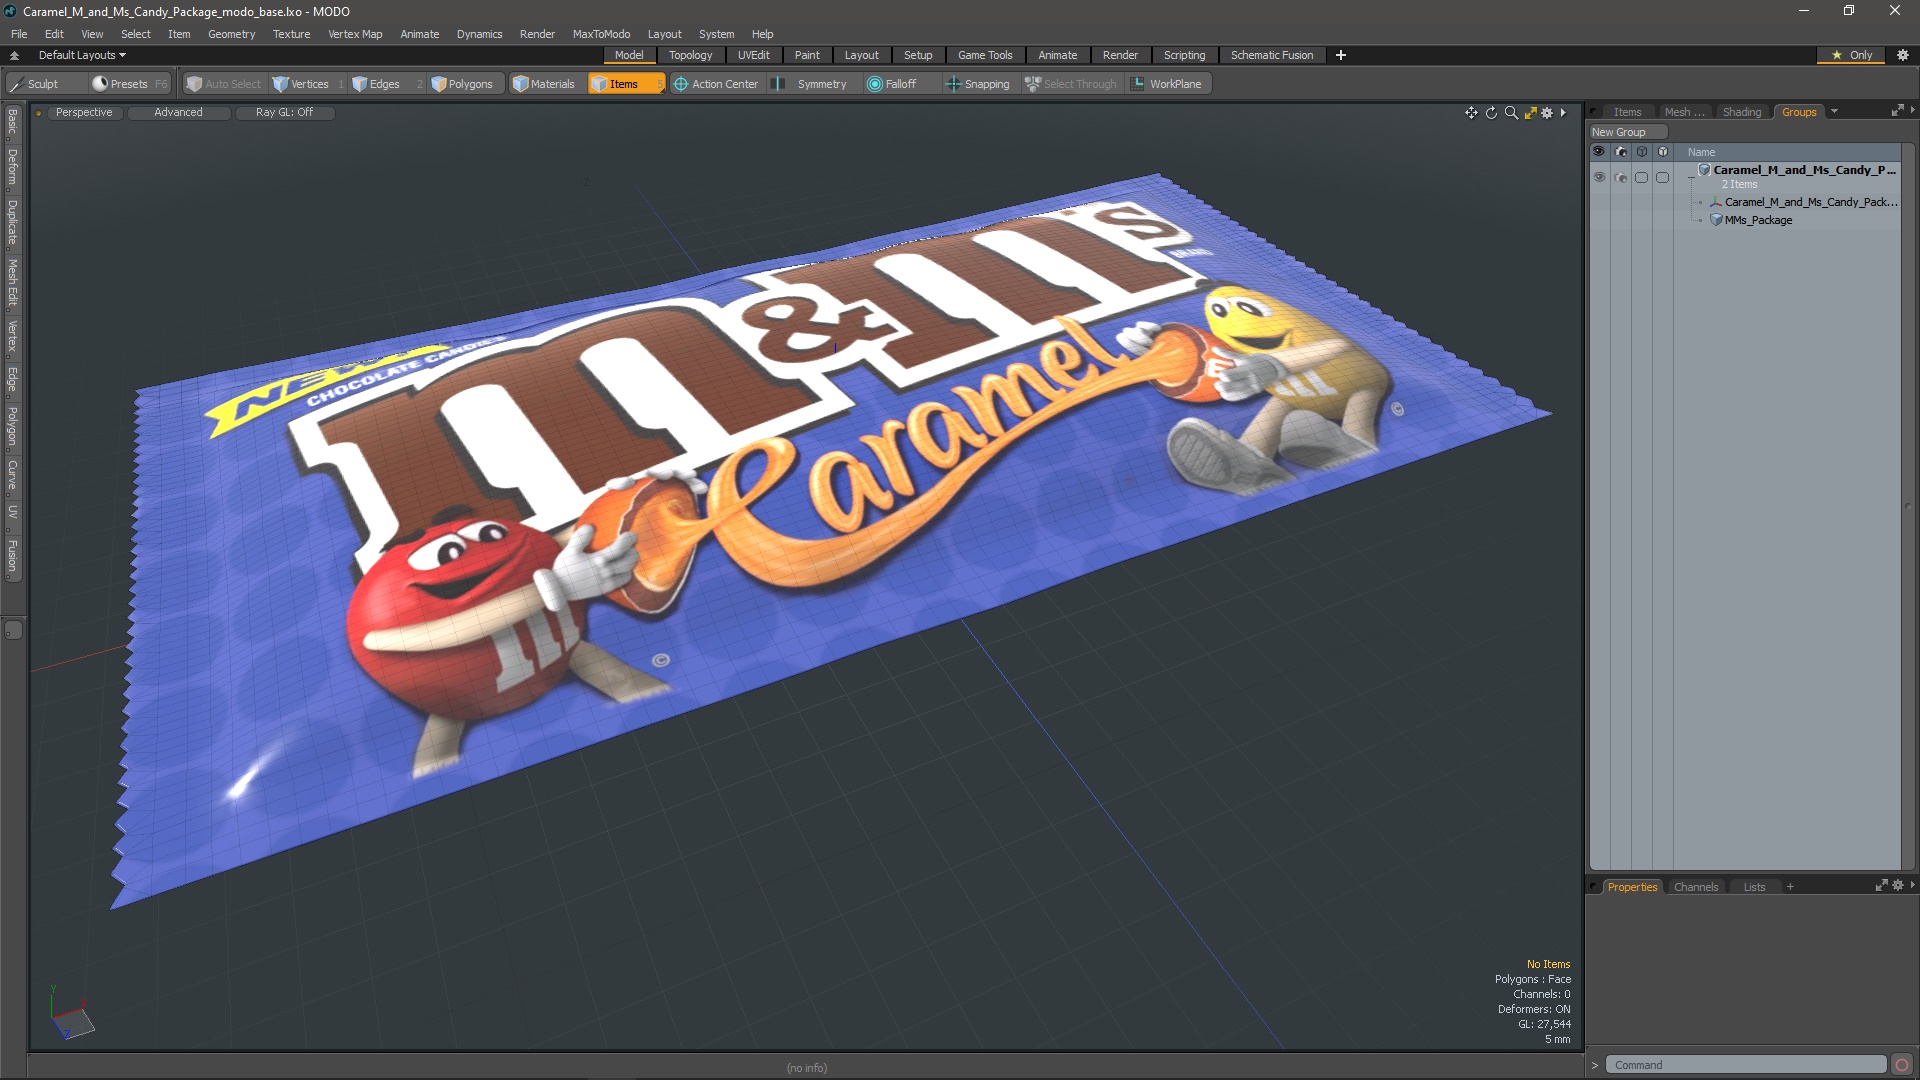Switch to Vertices selection mode

[x=308, y=84]
